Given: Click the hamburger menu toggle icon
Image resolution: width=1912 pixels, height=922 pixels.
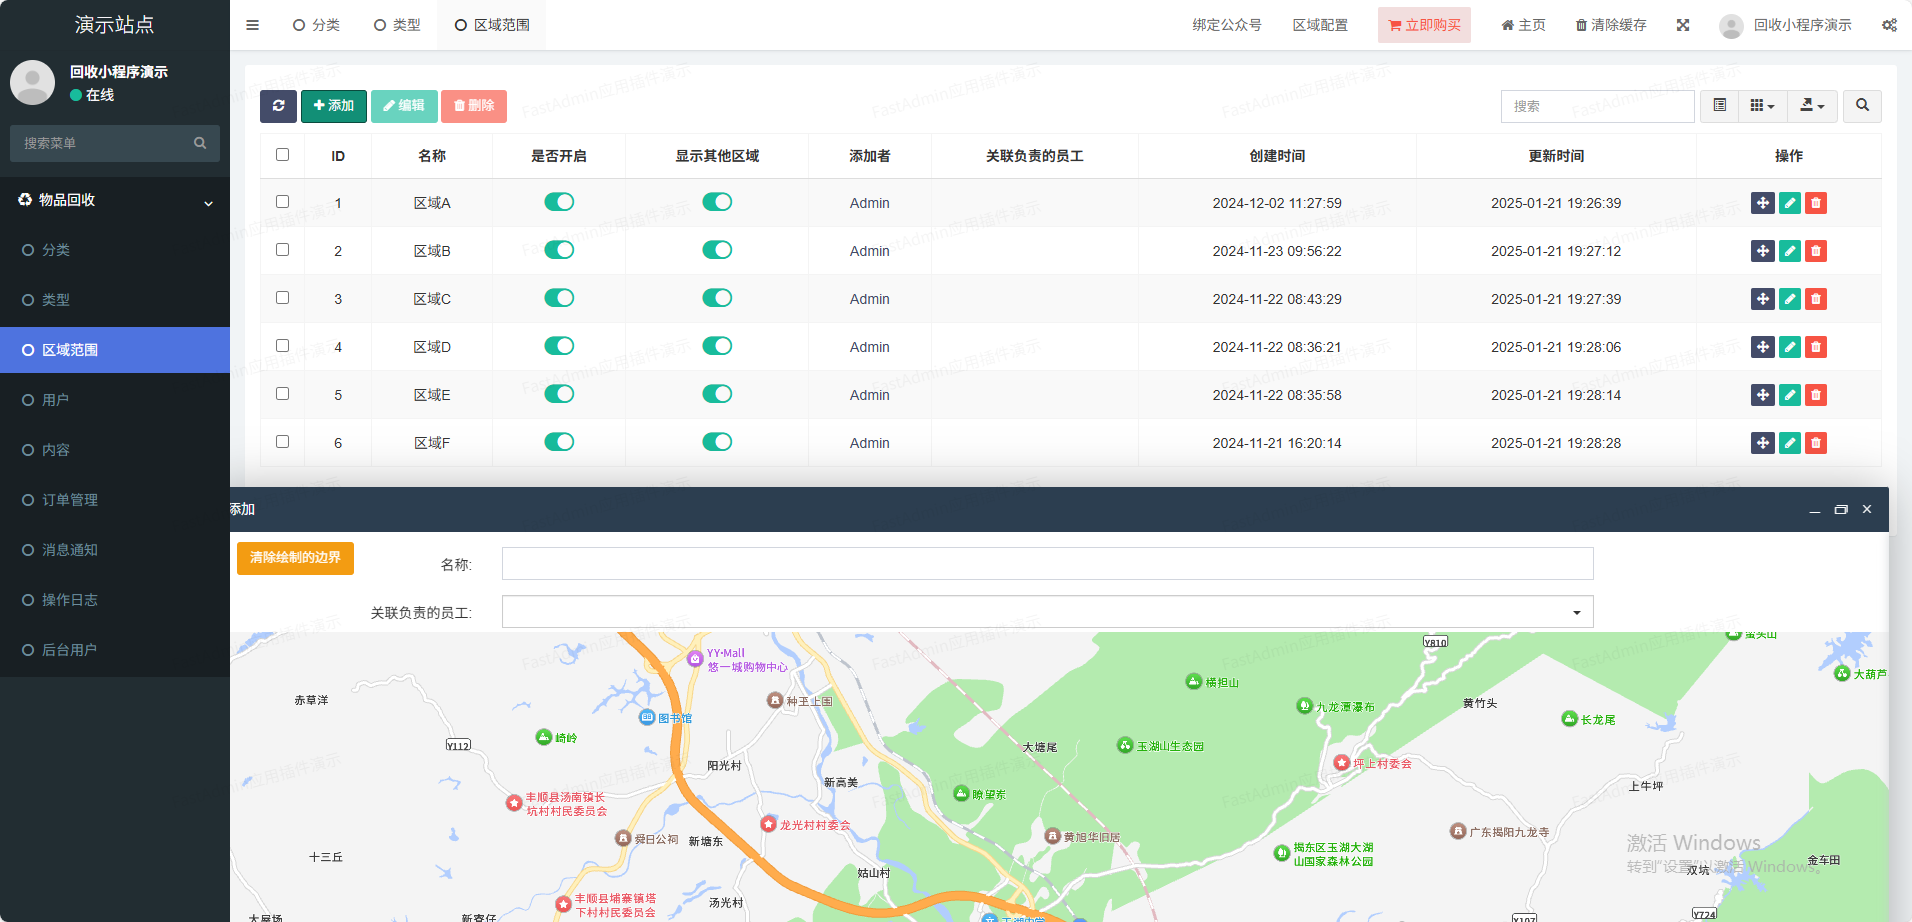Looking at the screenshot, I should [x=252, y=25].
